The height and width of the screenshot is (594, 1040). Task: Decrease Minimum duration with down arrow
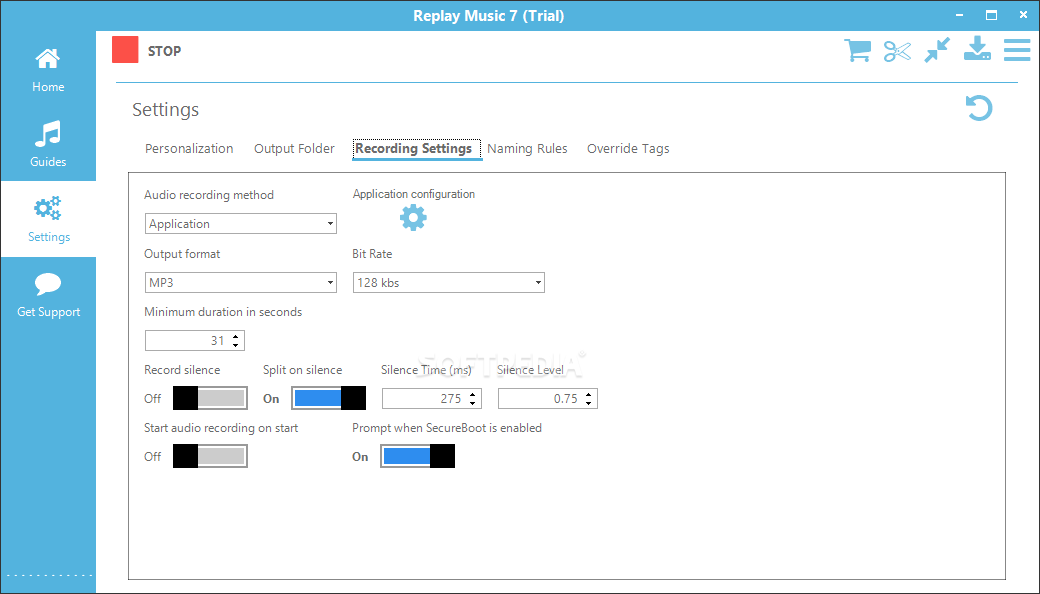[235, 345]
